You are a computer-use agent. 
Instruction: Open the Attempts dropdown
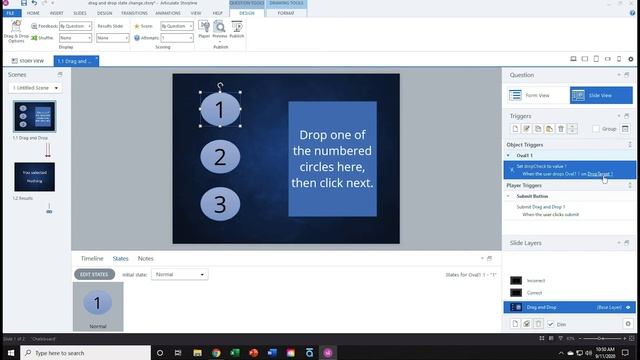(x=177, y=38)
